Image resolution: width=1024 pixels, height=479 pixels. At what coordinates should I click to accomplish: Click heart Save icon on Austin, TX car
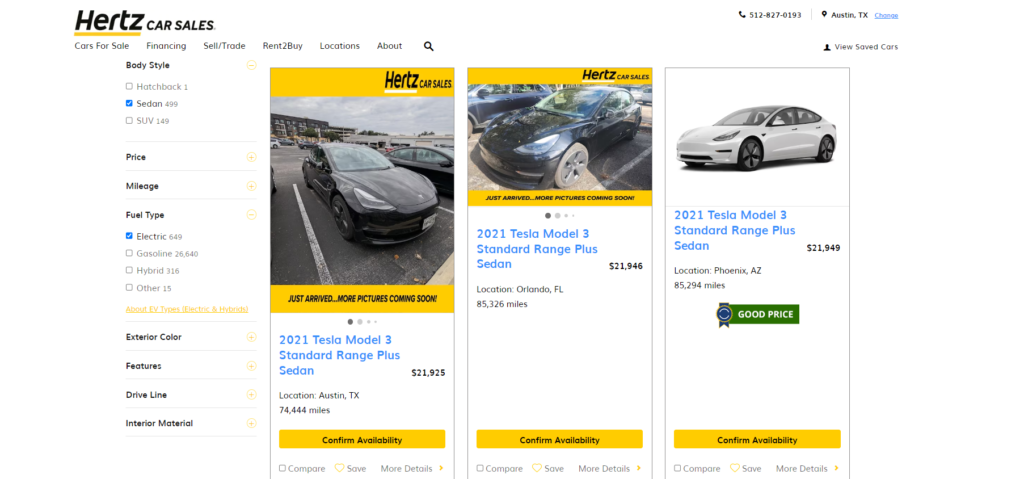[339, 468]
